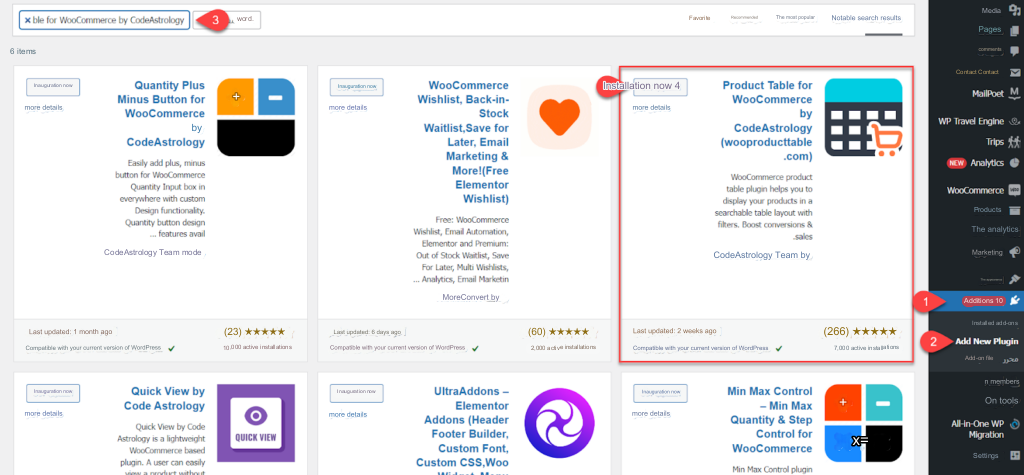The width and height of the screenshot is (1024, 475).
Task: Switch to the Favorite tab
Action: pyautogui.click(x=699, y=18)
